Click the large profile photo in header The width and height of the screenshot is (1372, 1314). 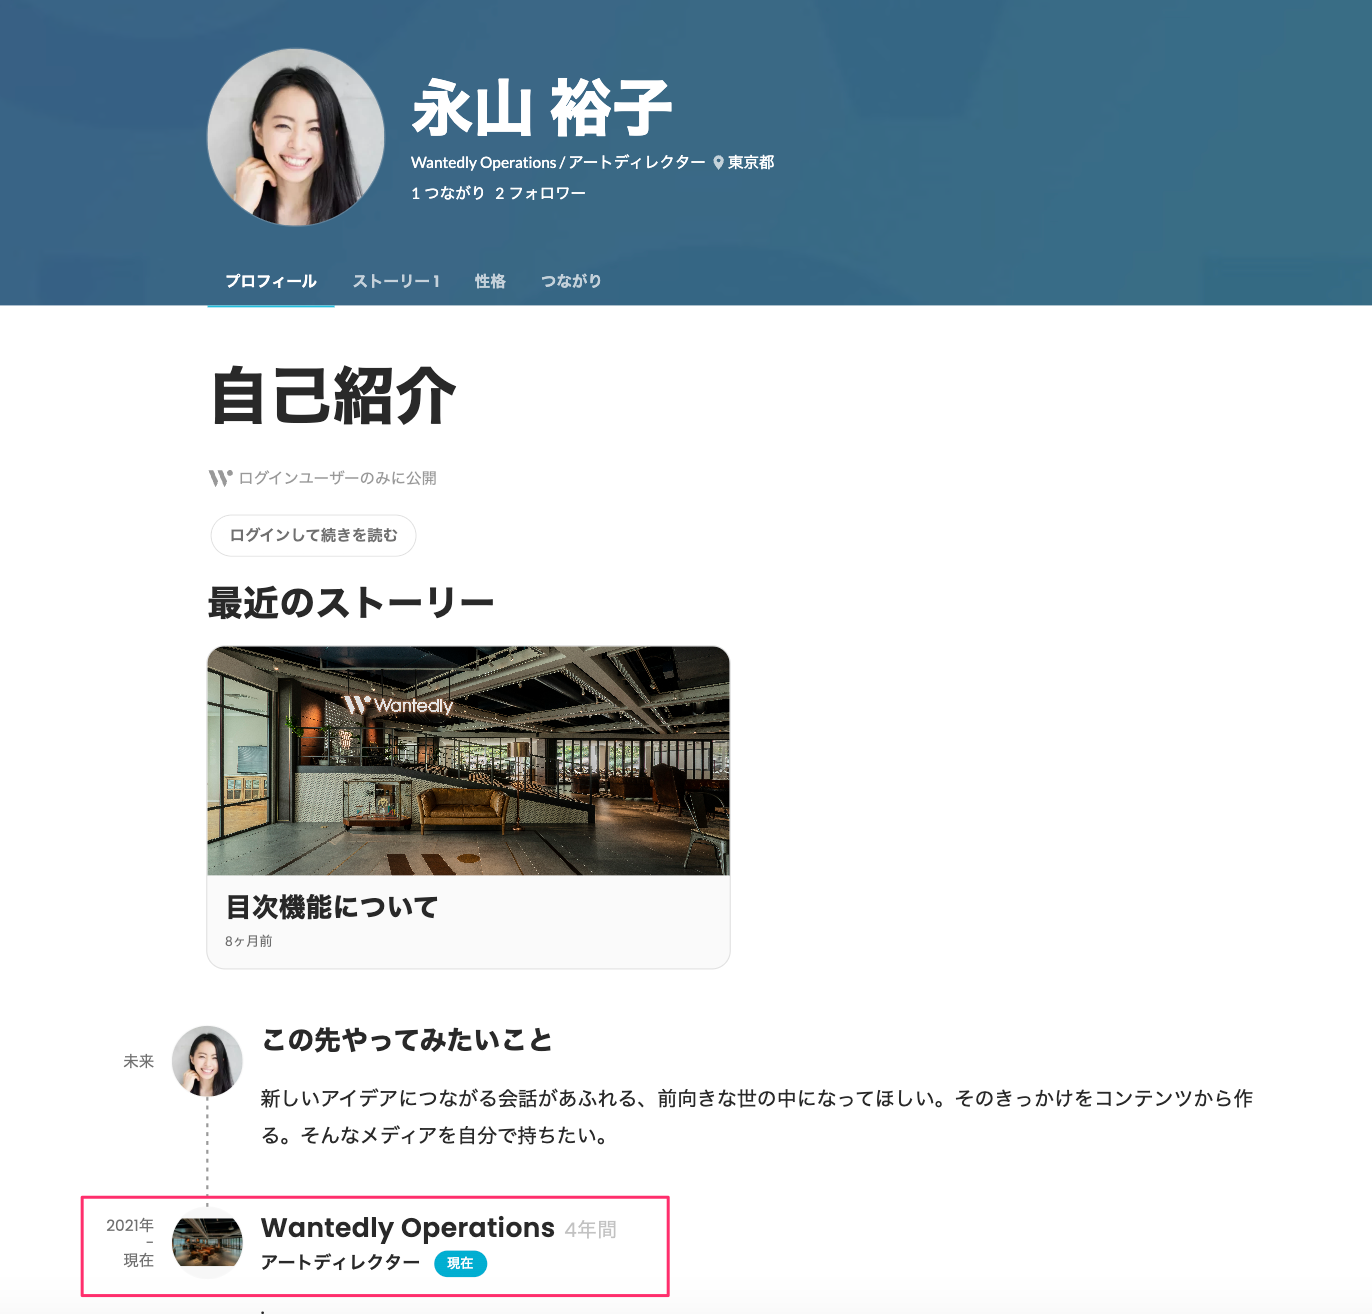pos(296,137)
